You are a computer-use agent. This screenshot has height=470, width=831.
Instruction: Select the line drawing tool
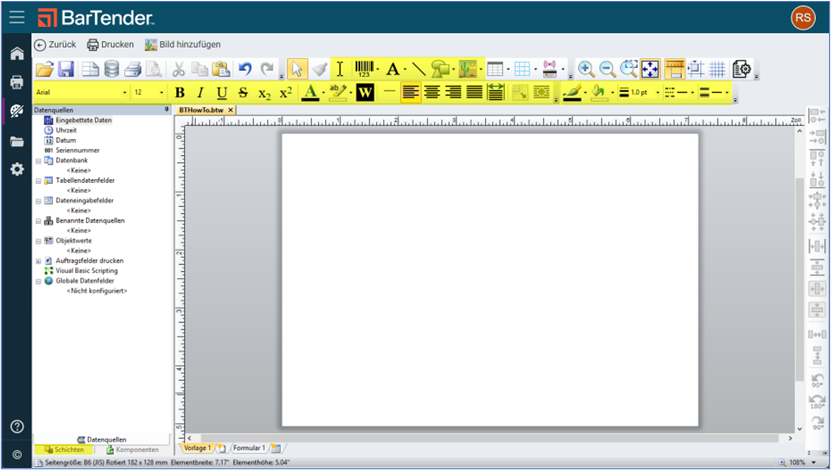tap(418, 69)
